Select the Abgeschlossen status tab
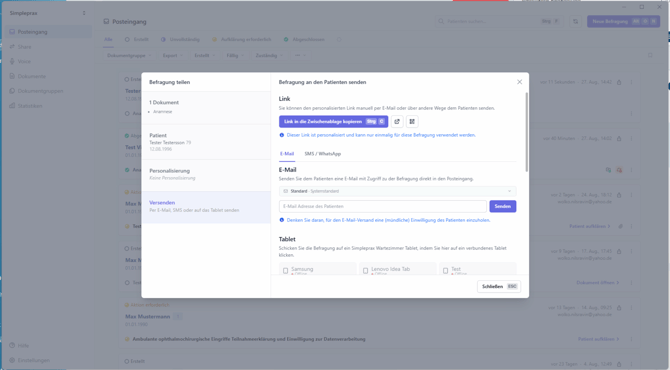 tap(304, 39)
